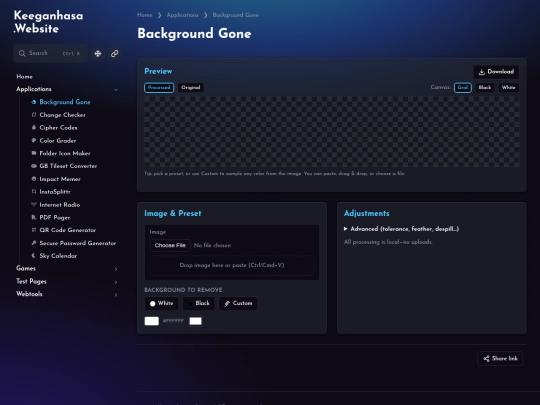This screenshot has width=540, height=405.
Task: Select the Processed preview view
Action: click(x=159, y=87)
